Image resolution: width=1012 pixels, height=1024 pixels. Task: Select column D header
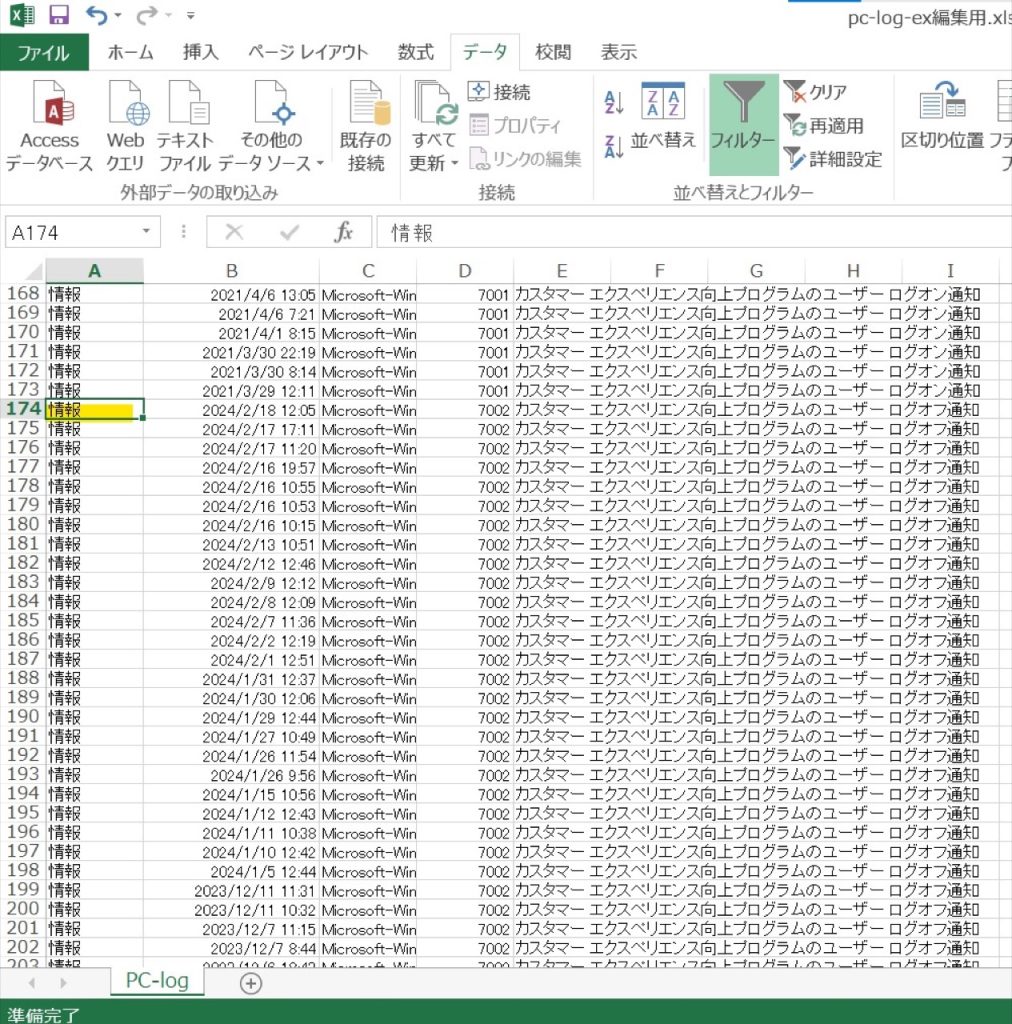tap(465, 270)
